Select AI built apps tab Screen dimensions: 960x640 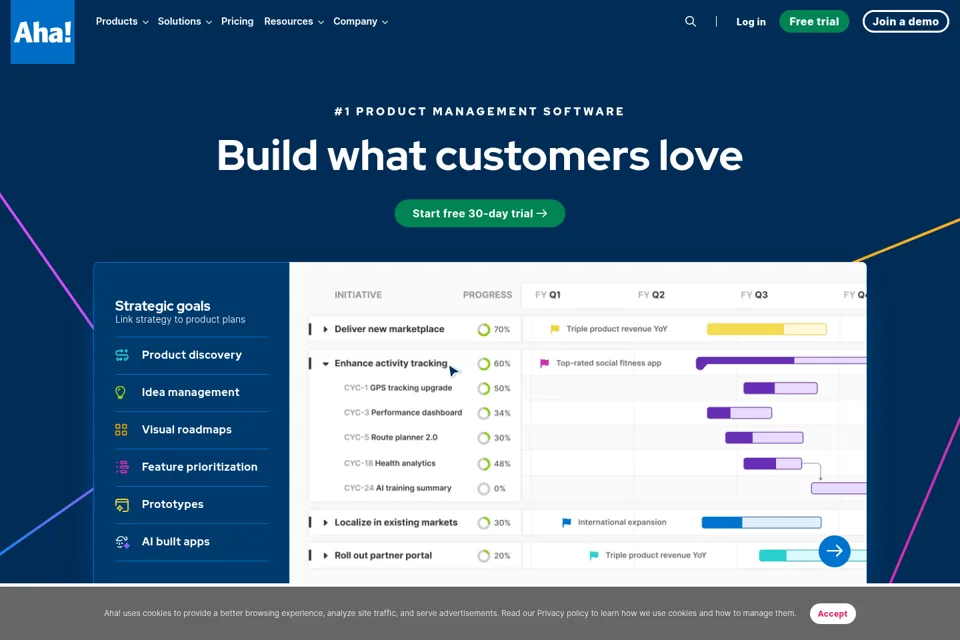click(x=191, y=542)
